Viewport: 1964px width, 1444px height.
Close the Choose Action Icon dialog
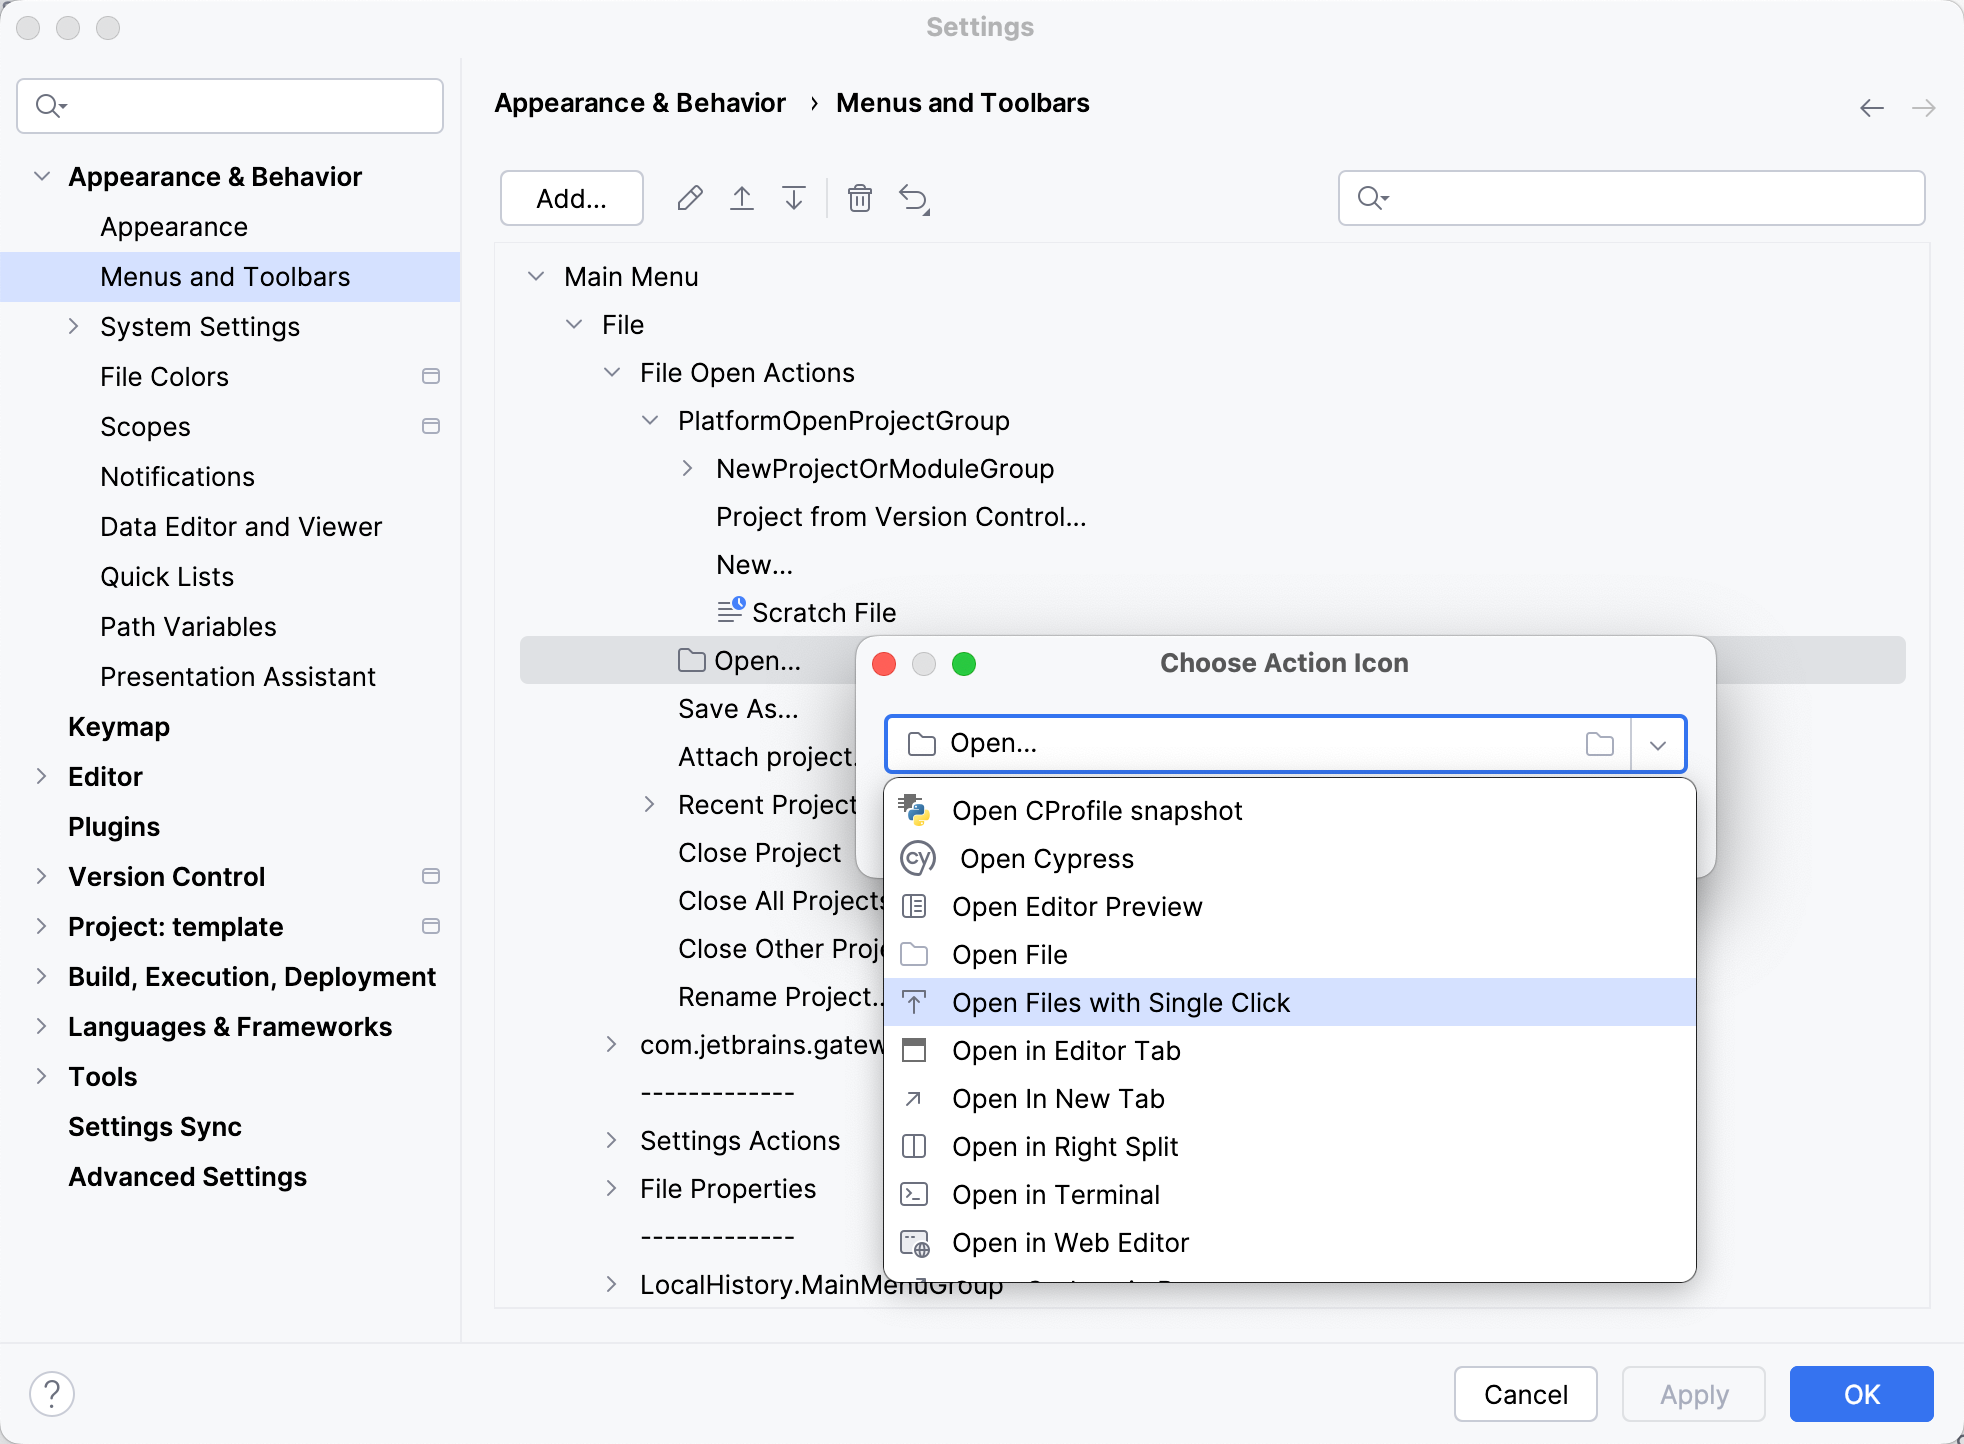[884, 664]
